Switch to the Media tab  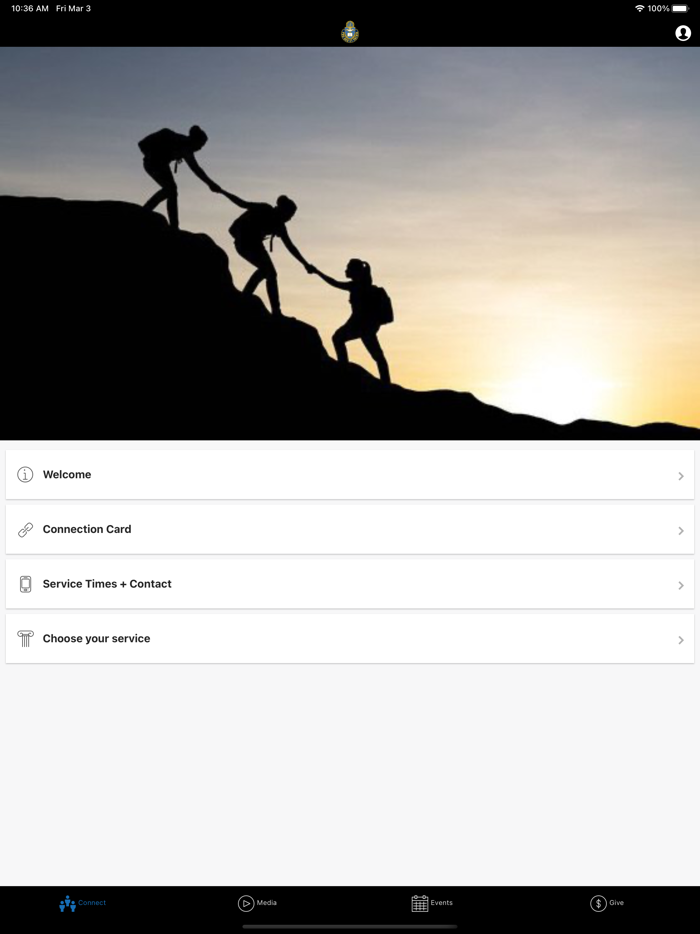coord(257,903)
